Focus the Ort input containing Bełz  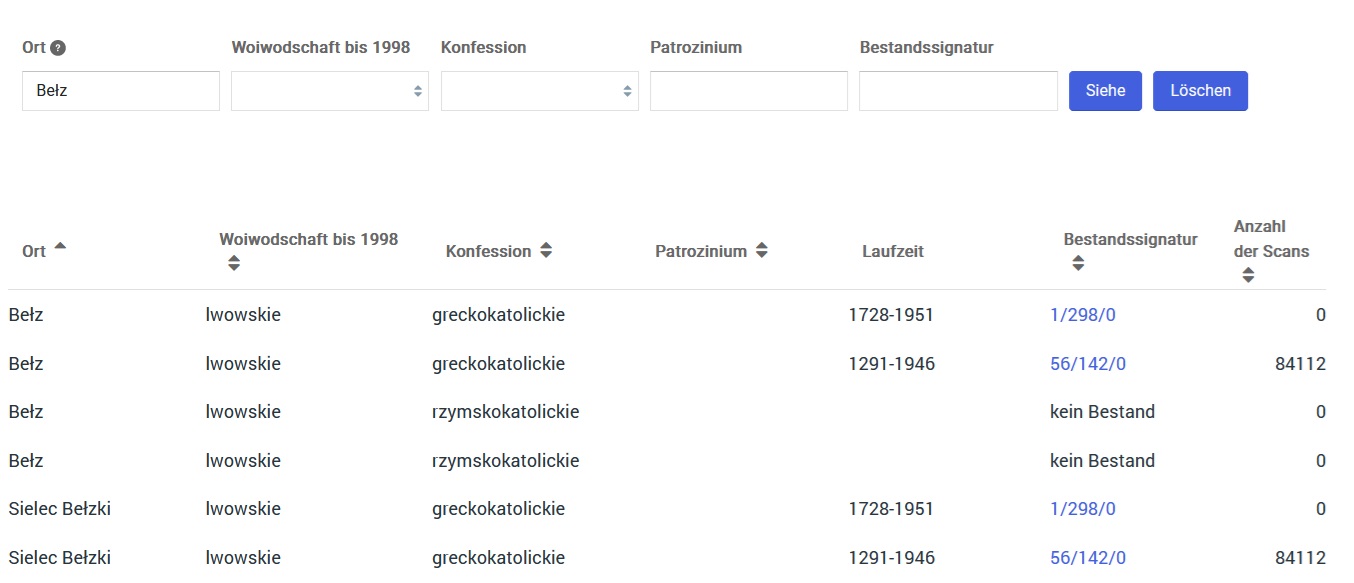pyautogui.click(x=121, y=91)
